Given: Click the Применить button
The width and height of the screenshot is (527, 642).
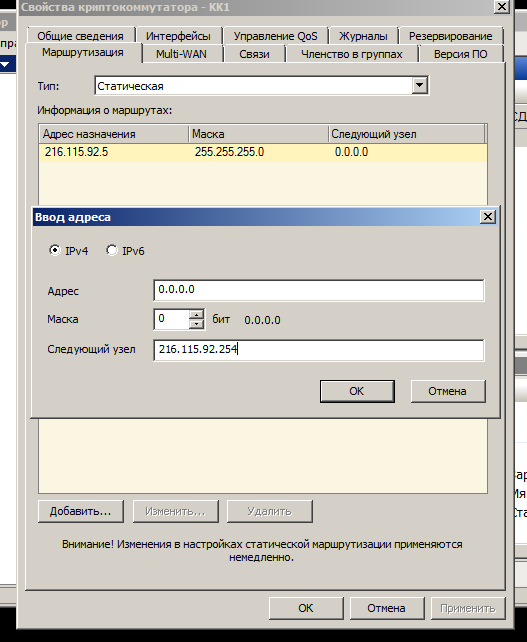Looking at the screenshot, I should (x=468, y=608).
